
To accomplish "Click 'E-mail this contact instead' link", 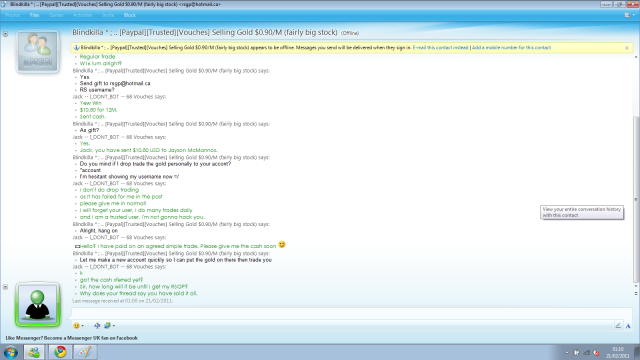I will (x=440, y=48).
